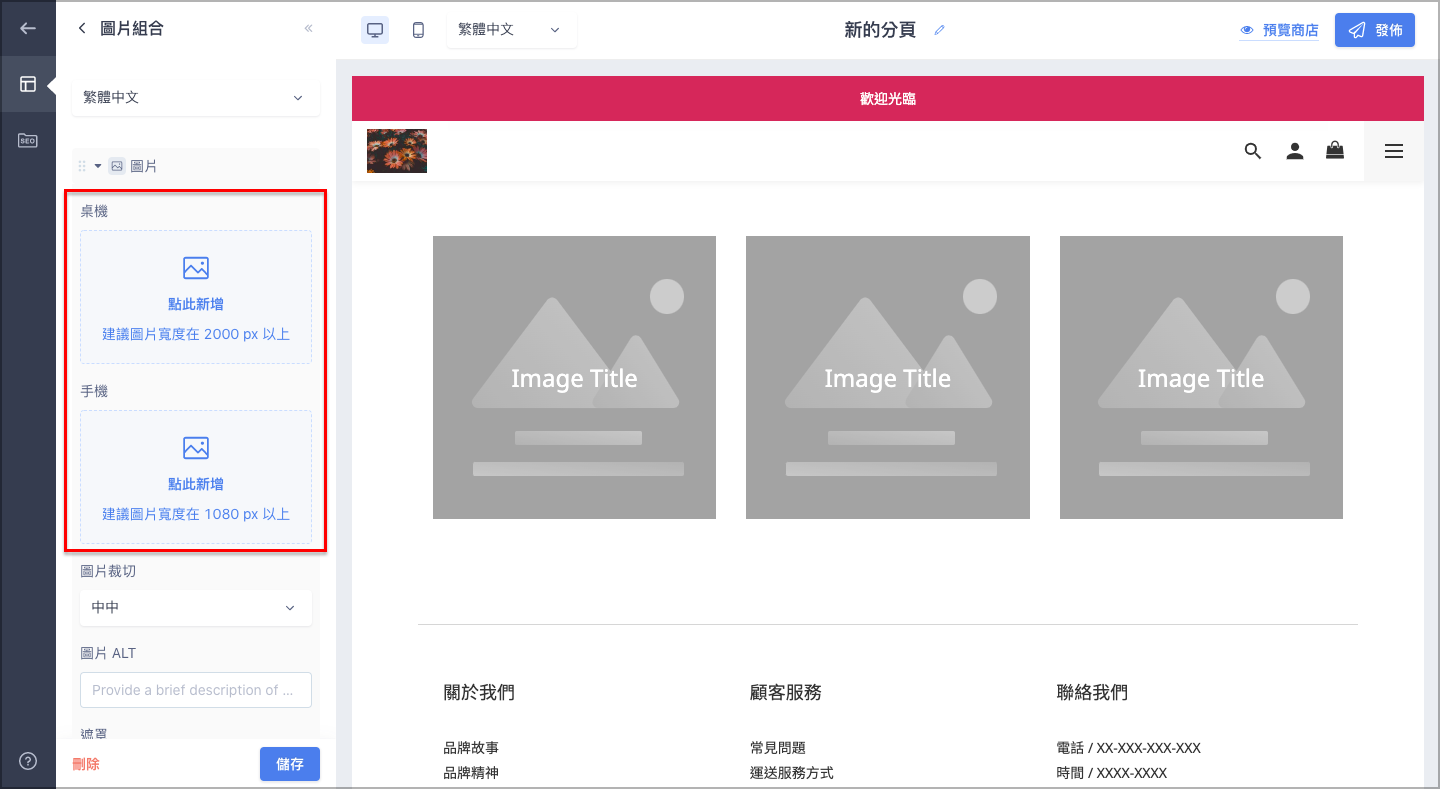The image size is (1440, 789).
Task: Select the middle Image Title placeholder
Action: pos(888,378)
